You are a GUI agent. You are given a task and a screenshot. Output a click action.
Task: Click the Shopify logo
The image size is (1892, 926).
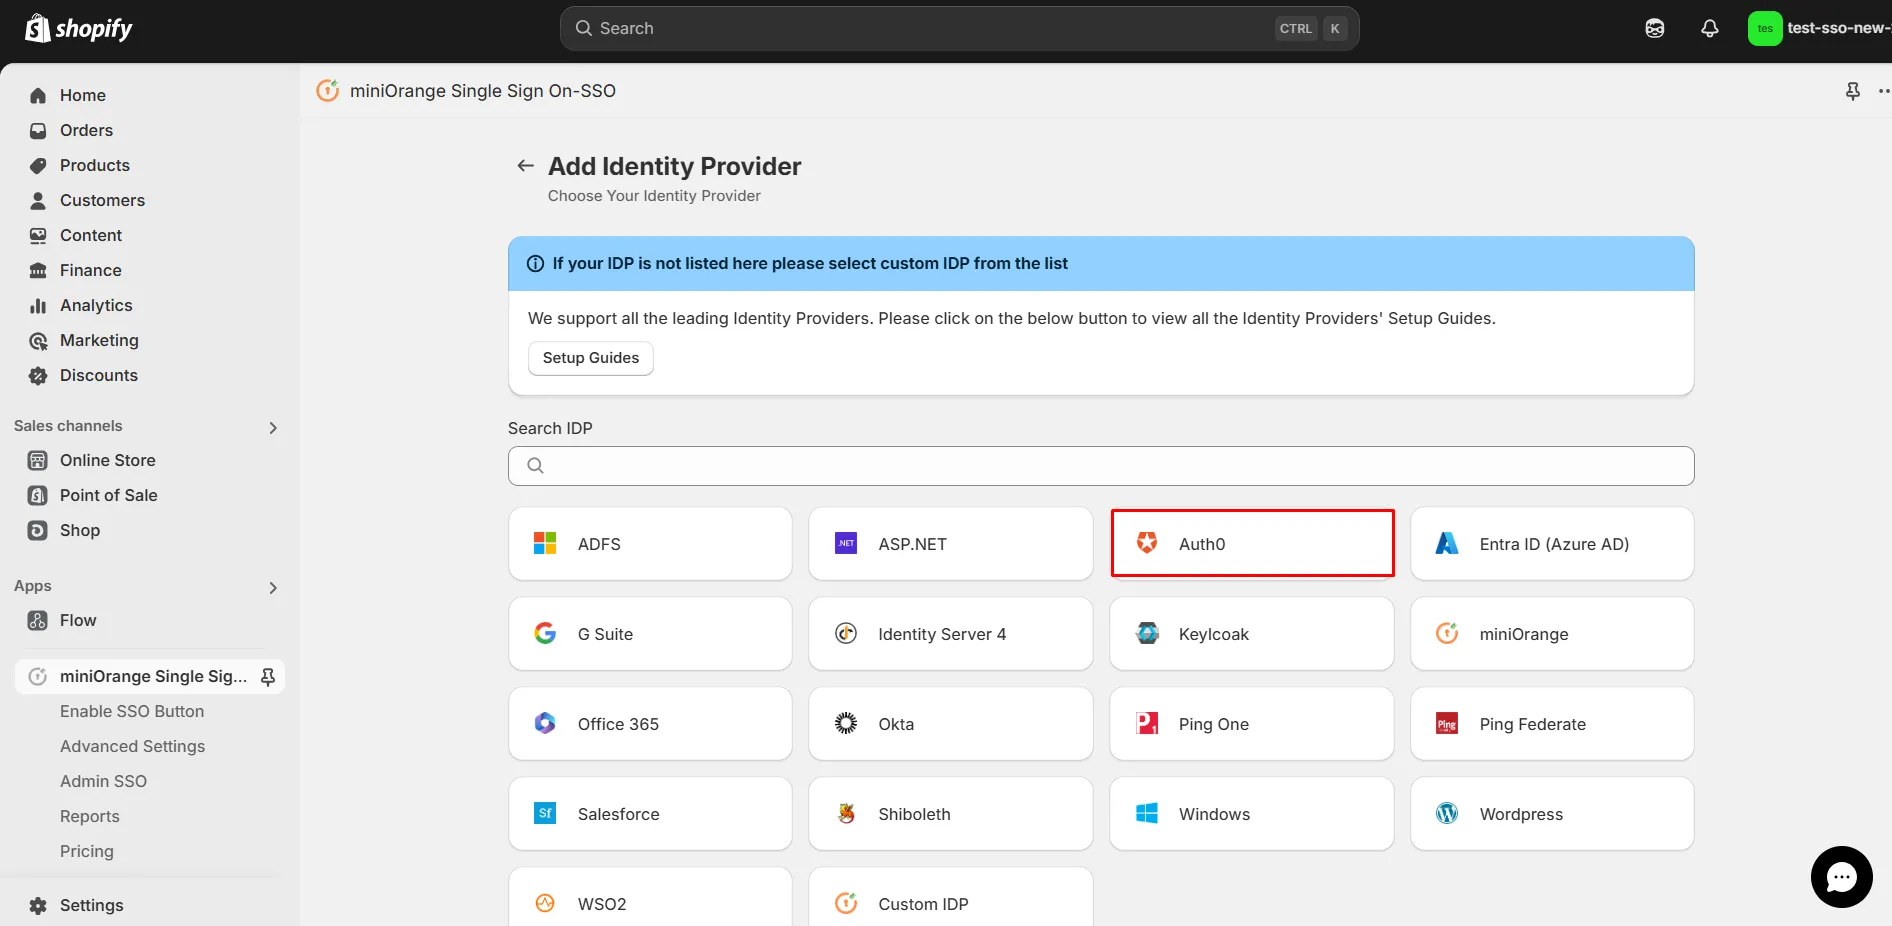[79, 28]
